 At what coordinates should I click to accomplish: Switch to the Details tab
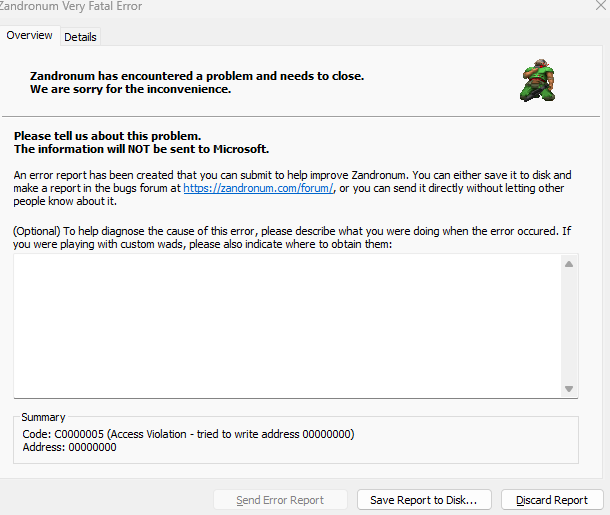80,37
